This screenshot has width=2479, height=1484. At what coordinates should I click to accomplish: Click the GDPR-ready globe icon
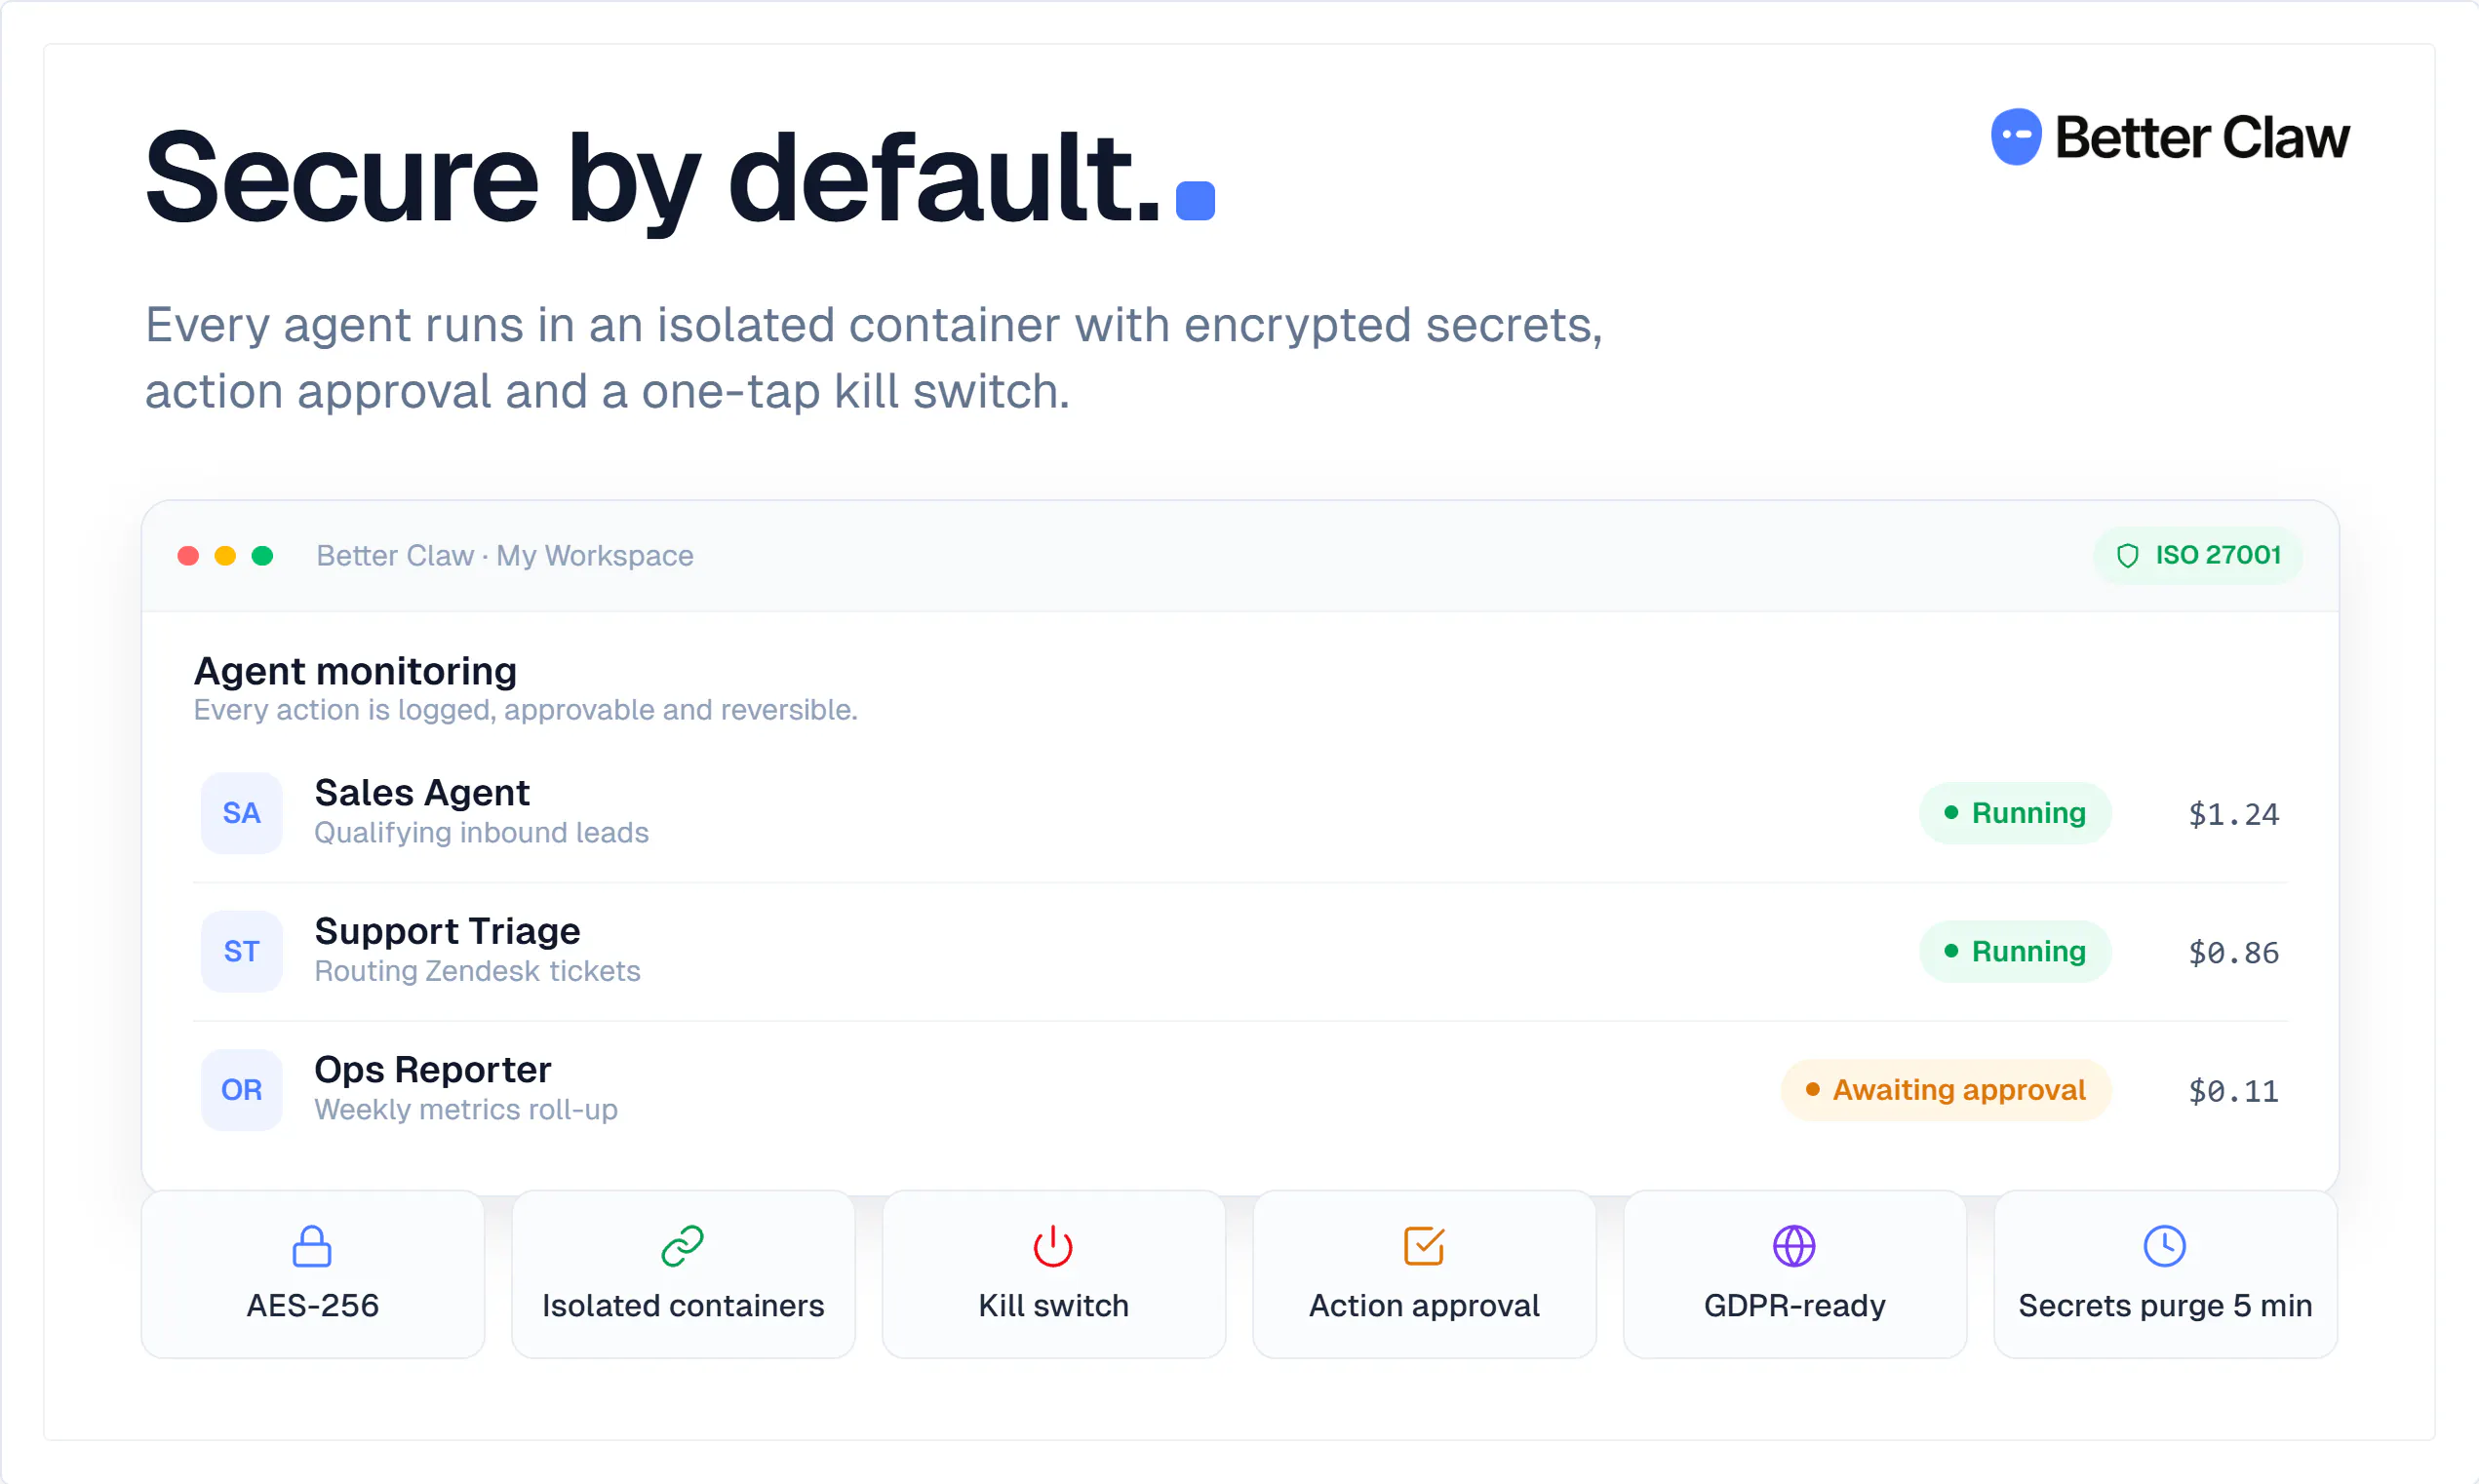[1794, 1246]
